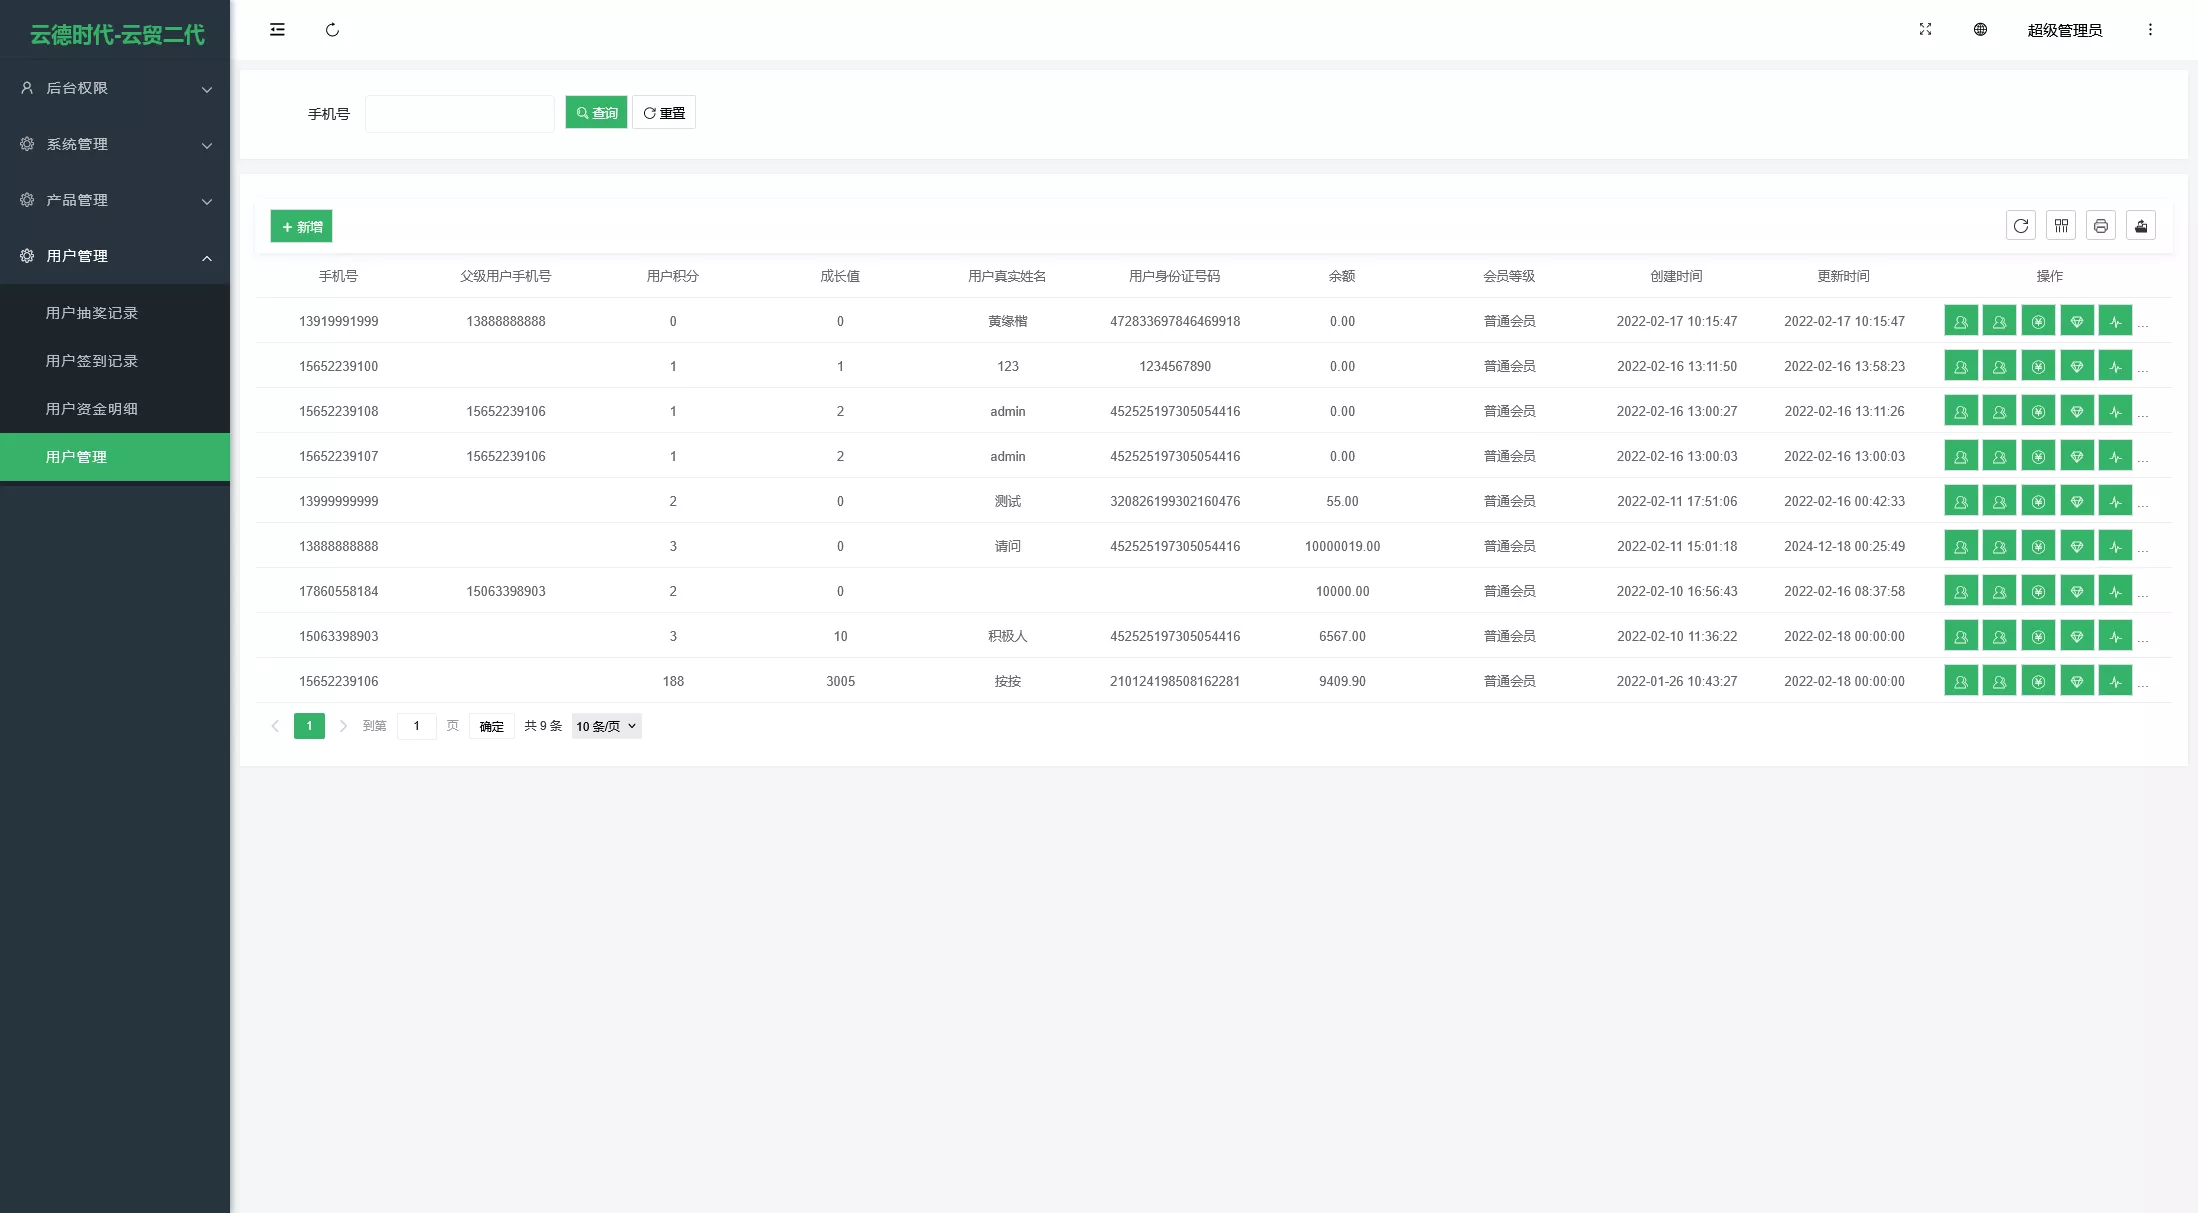Open the 10 条/页 page size dropdown

606,726
